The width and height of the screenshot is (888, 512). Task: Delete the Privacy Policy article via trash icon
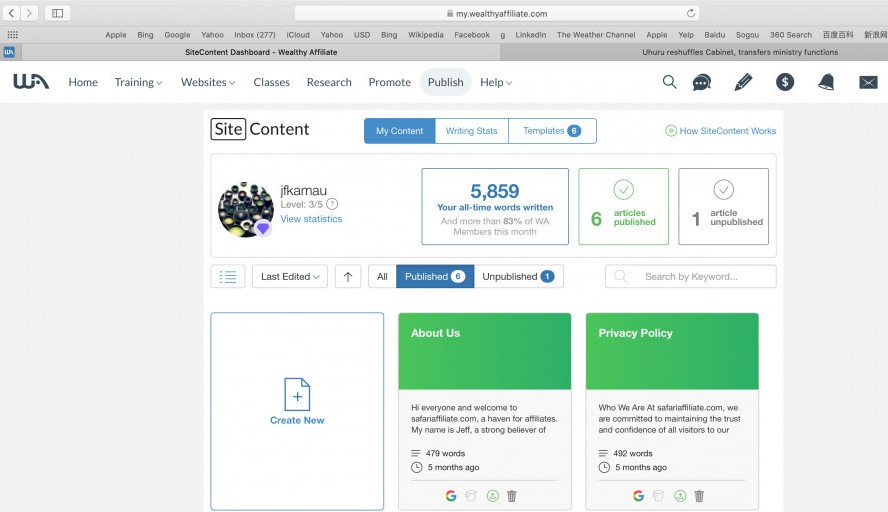[x=699, y=496]
